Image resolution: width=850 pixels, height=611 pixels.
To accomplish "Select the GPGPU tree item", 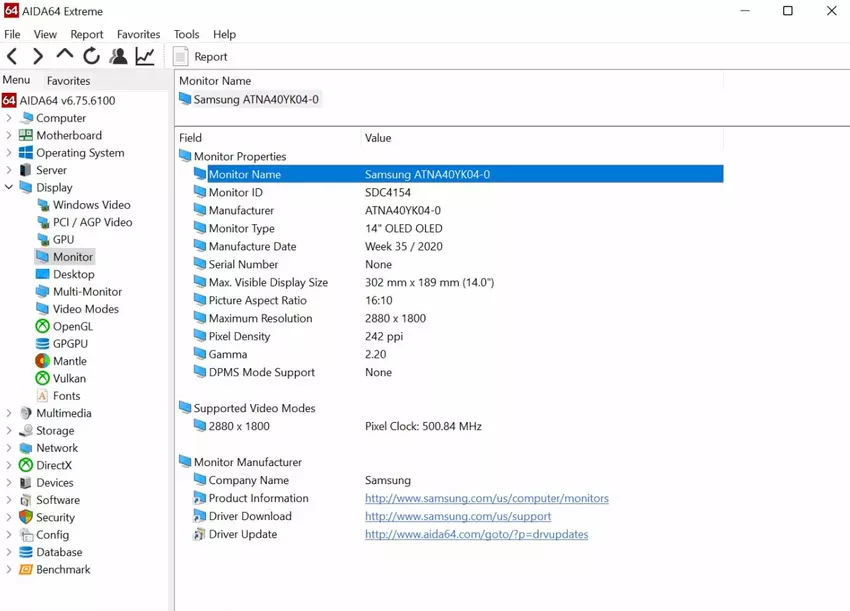I will tap(70, 343).
